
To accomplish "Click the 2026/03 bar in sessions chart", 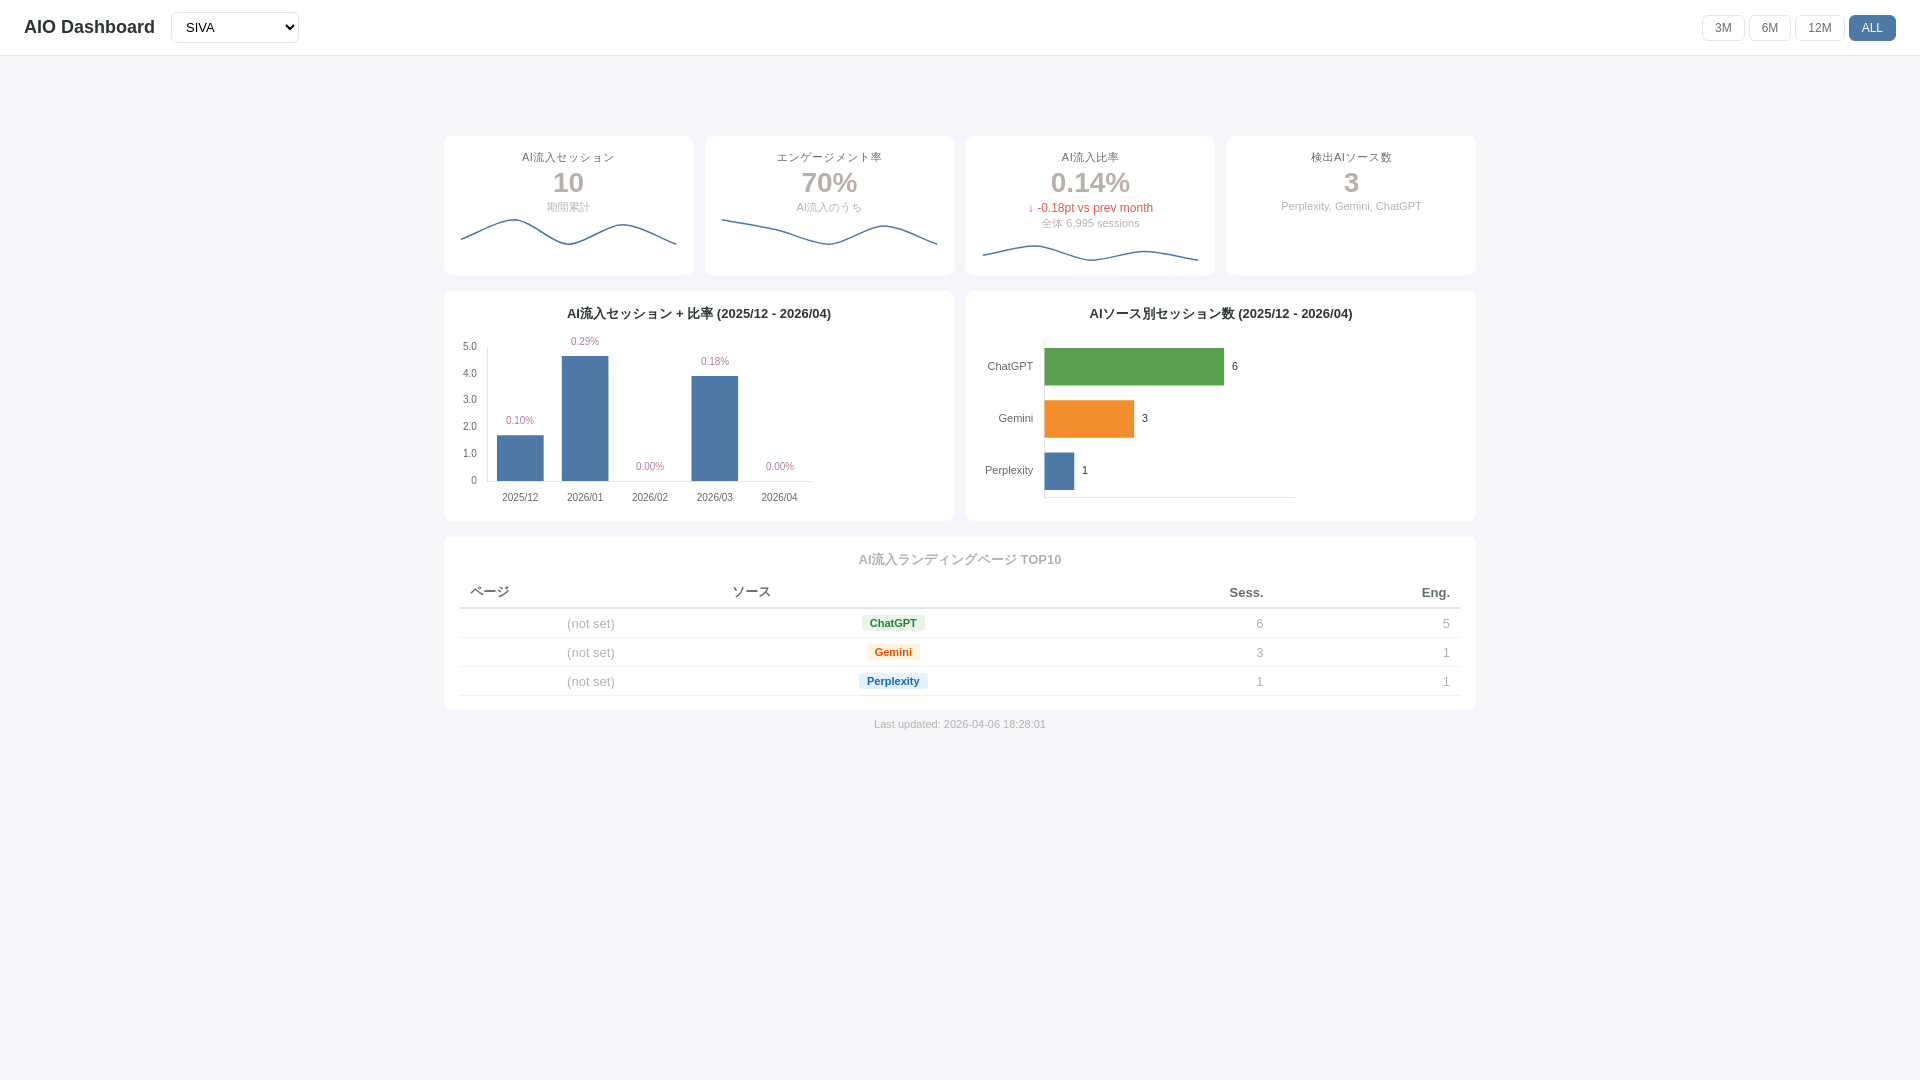I will [x=715, y=428].
